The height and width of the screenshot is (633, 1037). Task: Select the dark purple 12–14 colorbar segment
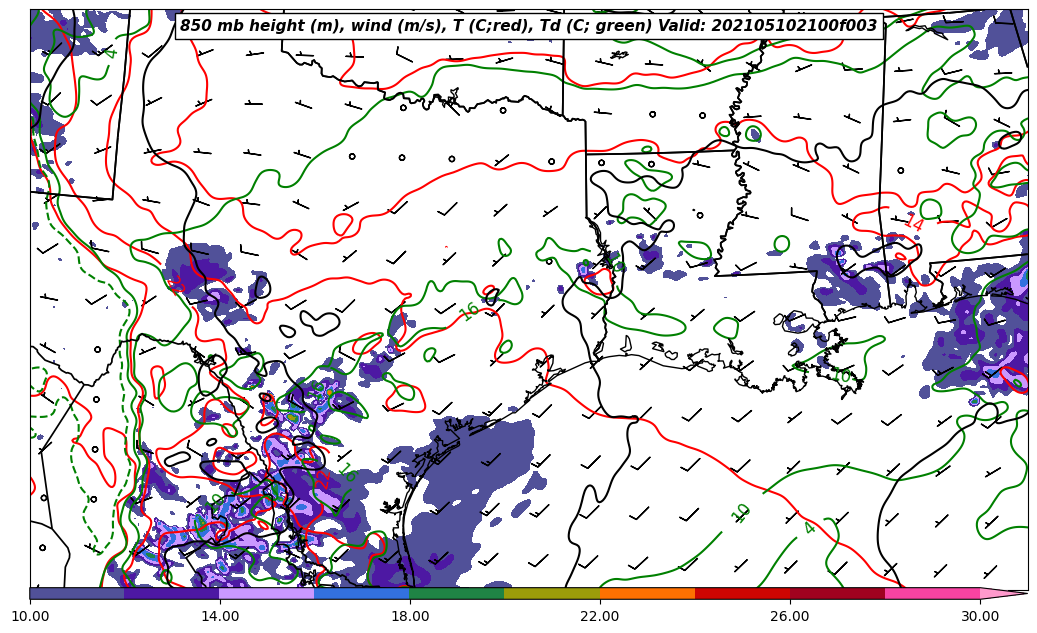coord(171,593)
